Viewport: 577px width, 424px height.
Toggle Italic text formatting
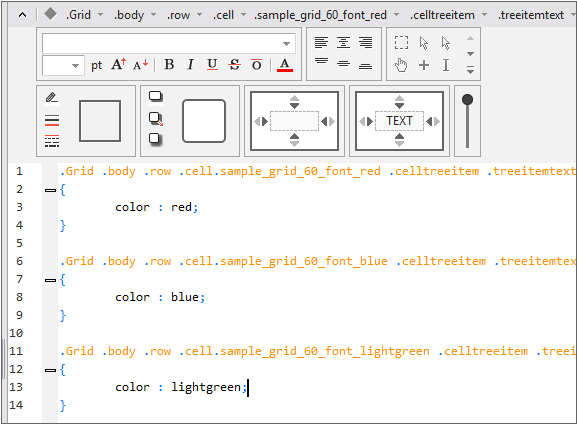[190, 65]
